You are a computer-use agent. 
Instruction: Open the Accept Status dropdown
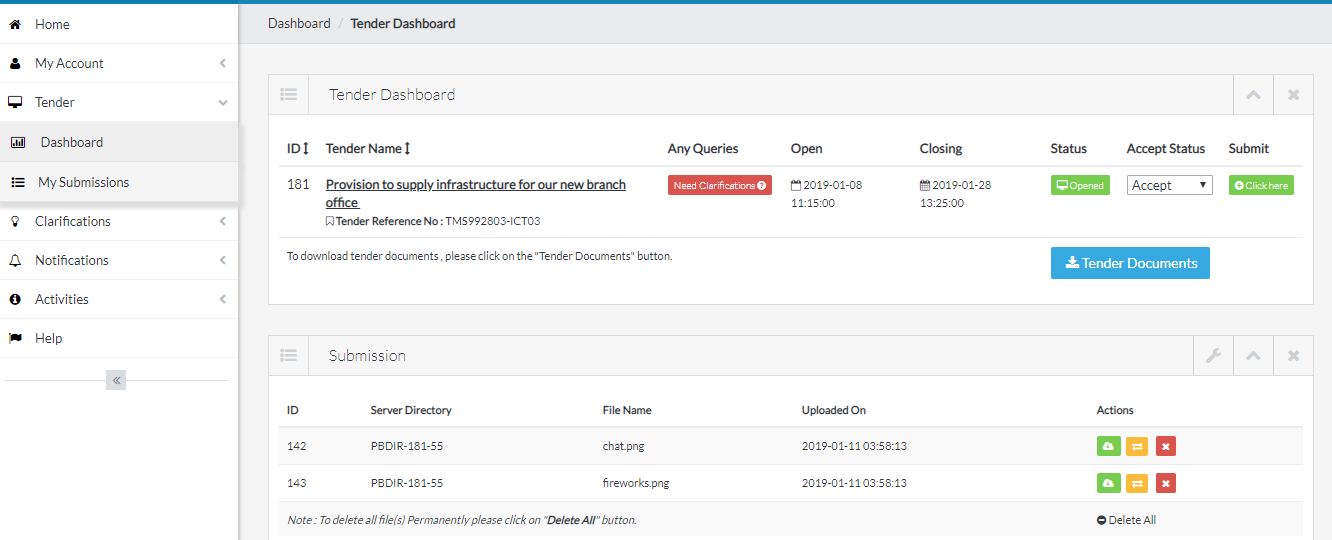1169,185
